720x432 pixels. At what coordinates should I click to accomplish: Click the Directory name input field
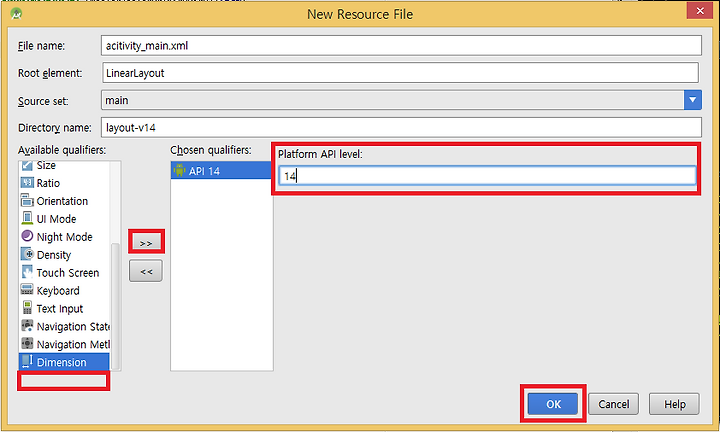click(401, 127)
